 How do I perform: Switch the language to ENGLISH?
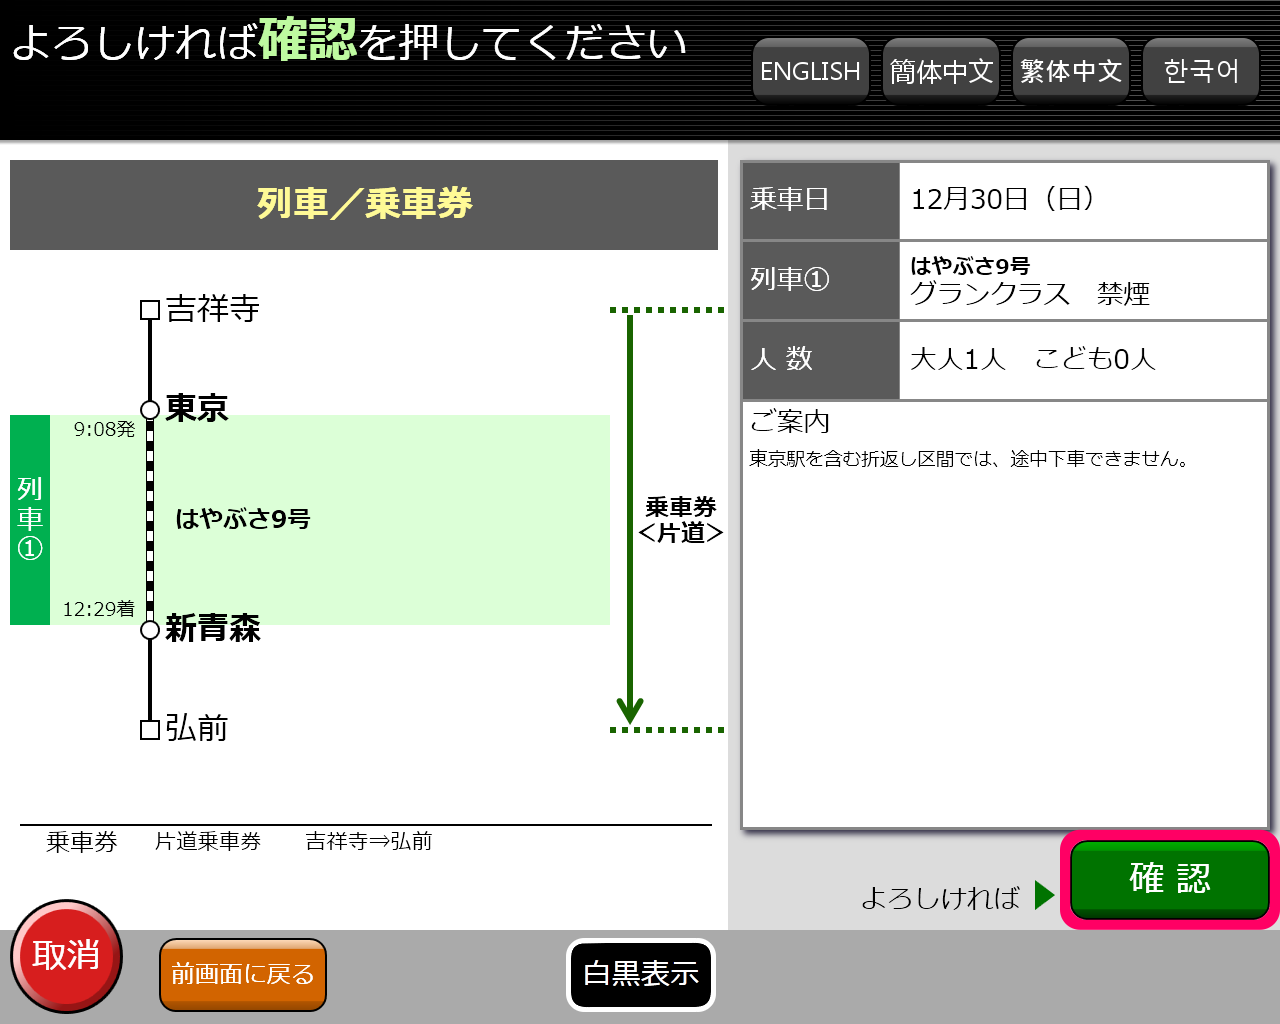coord(810,71)
